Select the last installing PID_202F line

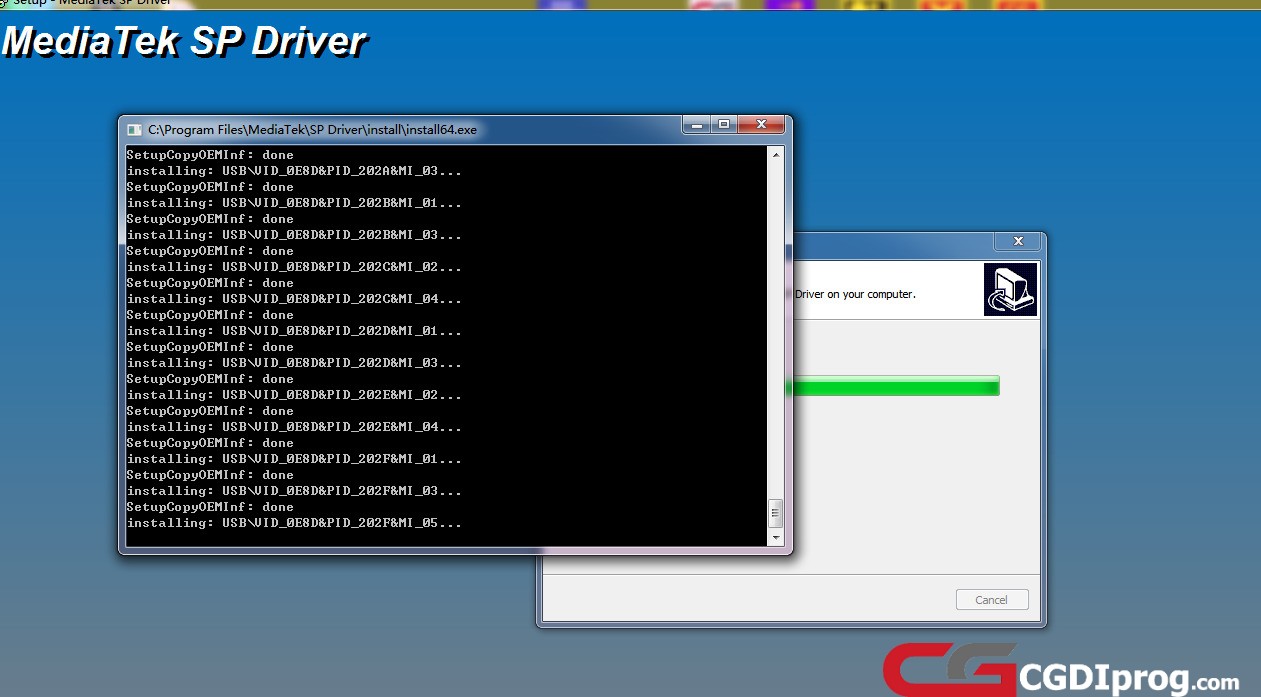point(292,522)
